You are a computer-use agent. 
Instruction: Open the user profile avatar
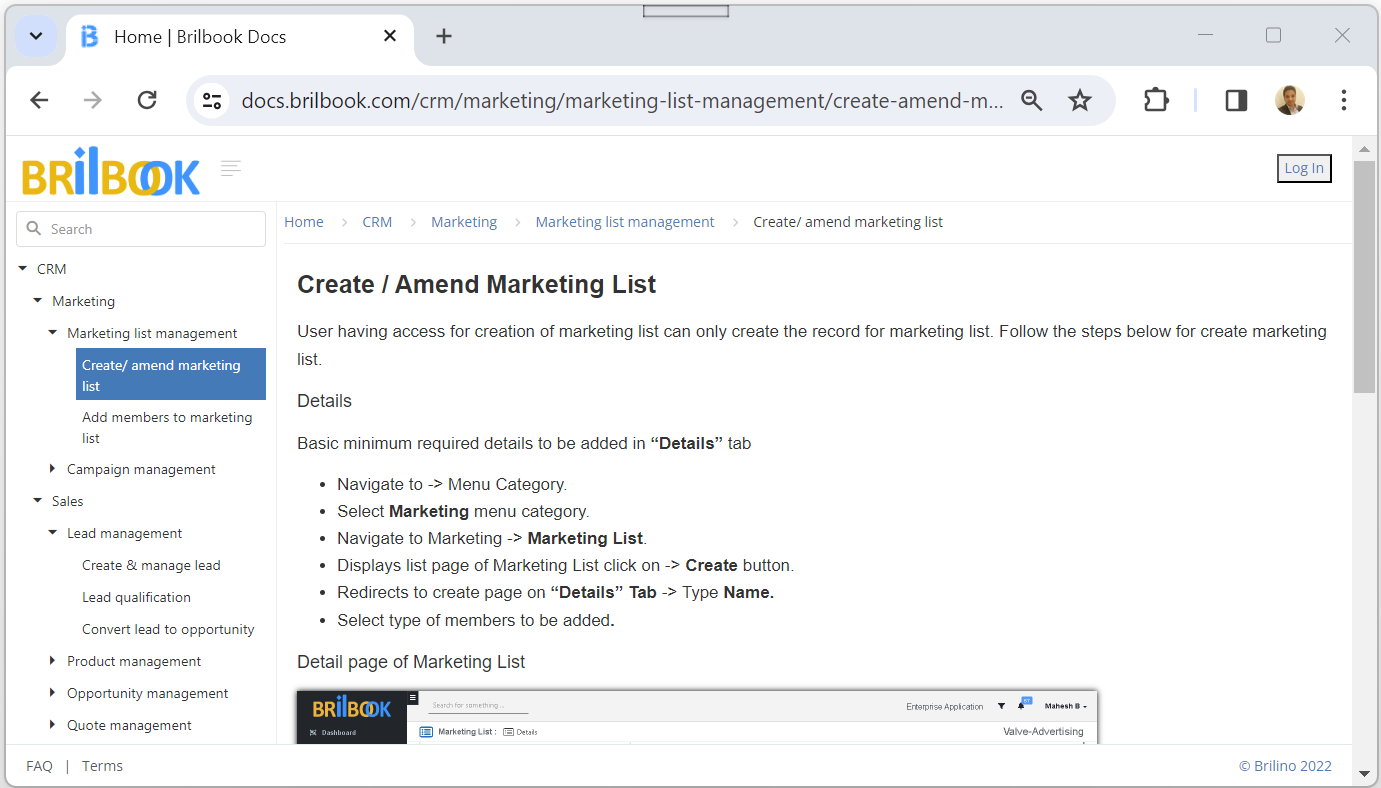pos(1290,100)
